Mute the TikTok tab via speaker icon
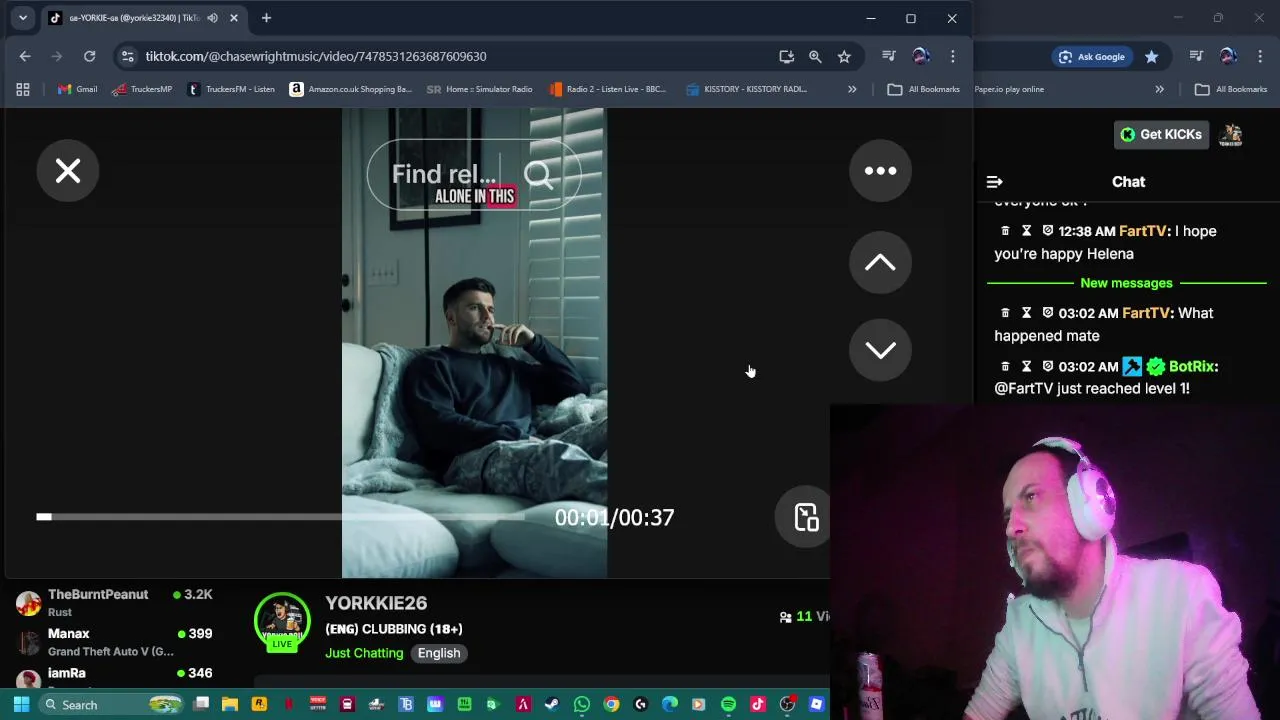Screen dimensions: 1280x720 coord(212,18)
